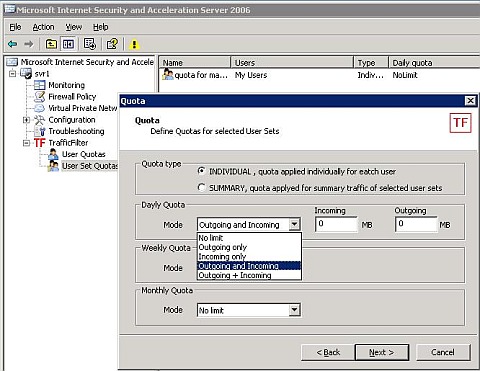480x371 pixels.
Task: Sort by the Type column header
Action: [x=371, y=62]
